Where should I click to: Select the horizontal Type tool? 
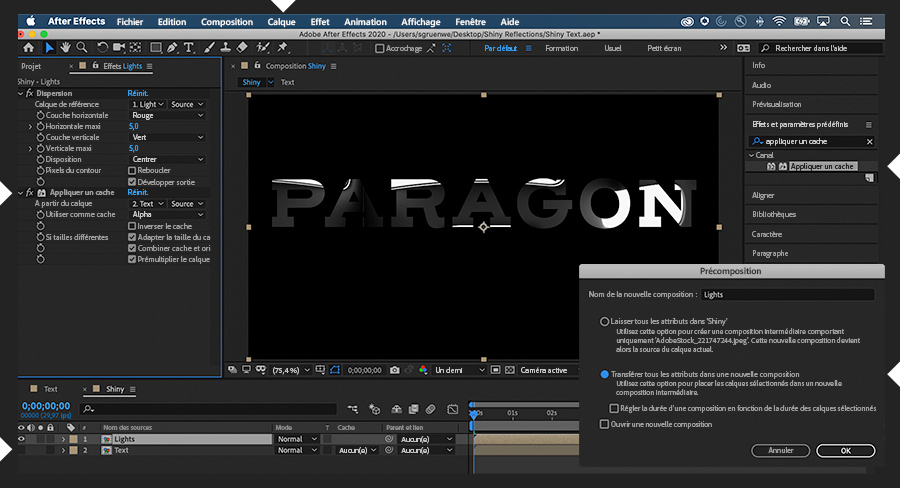pyautogui.click(x=189, y=47)
